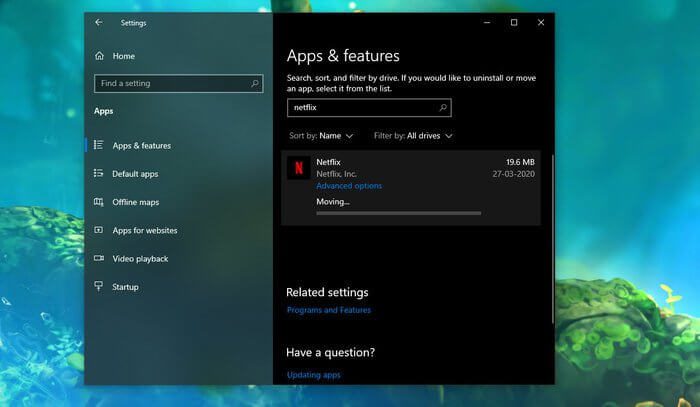Open Programs and Features link
The height and width of the screenshot is (407, 700).
[328, 310]
